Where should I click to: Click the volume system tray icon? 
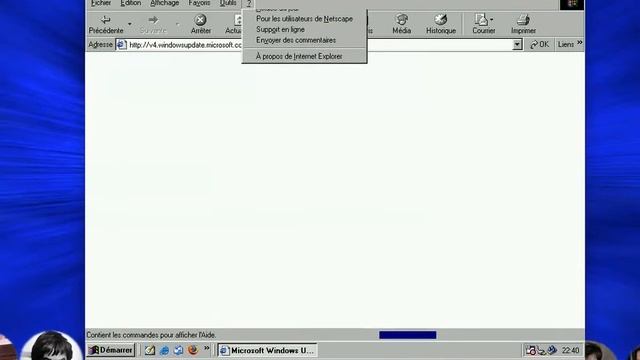(x=552, y=350)
